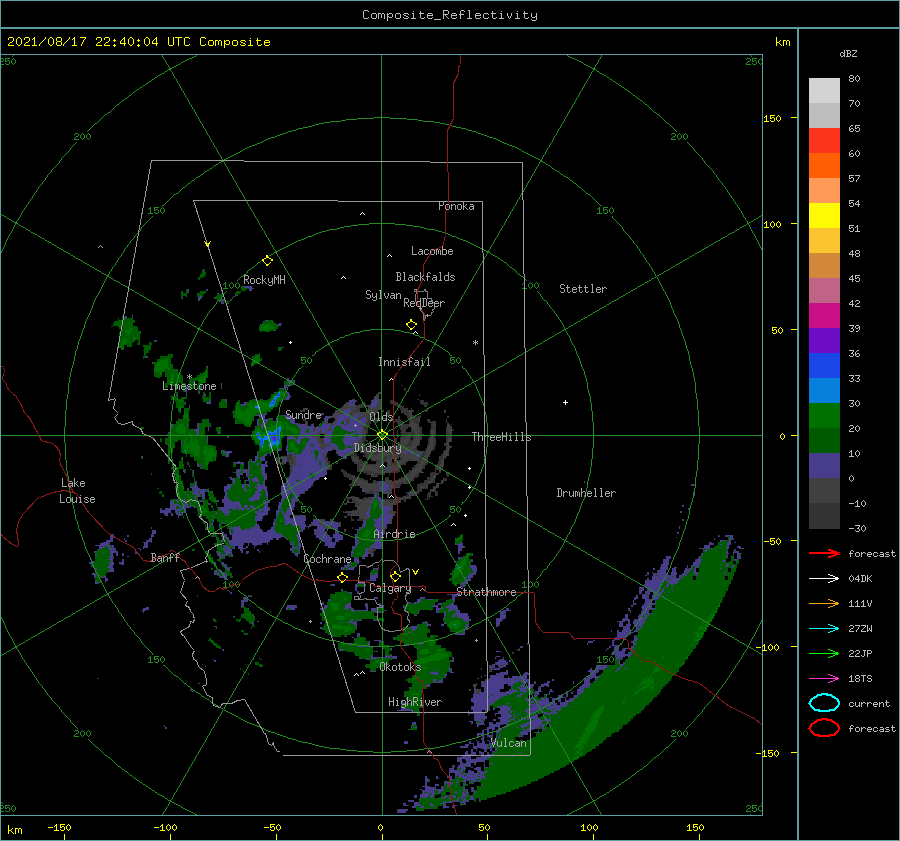
Task: Click the white asterisk above Limestone
Action: 189,377
